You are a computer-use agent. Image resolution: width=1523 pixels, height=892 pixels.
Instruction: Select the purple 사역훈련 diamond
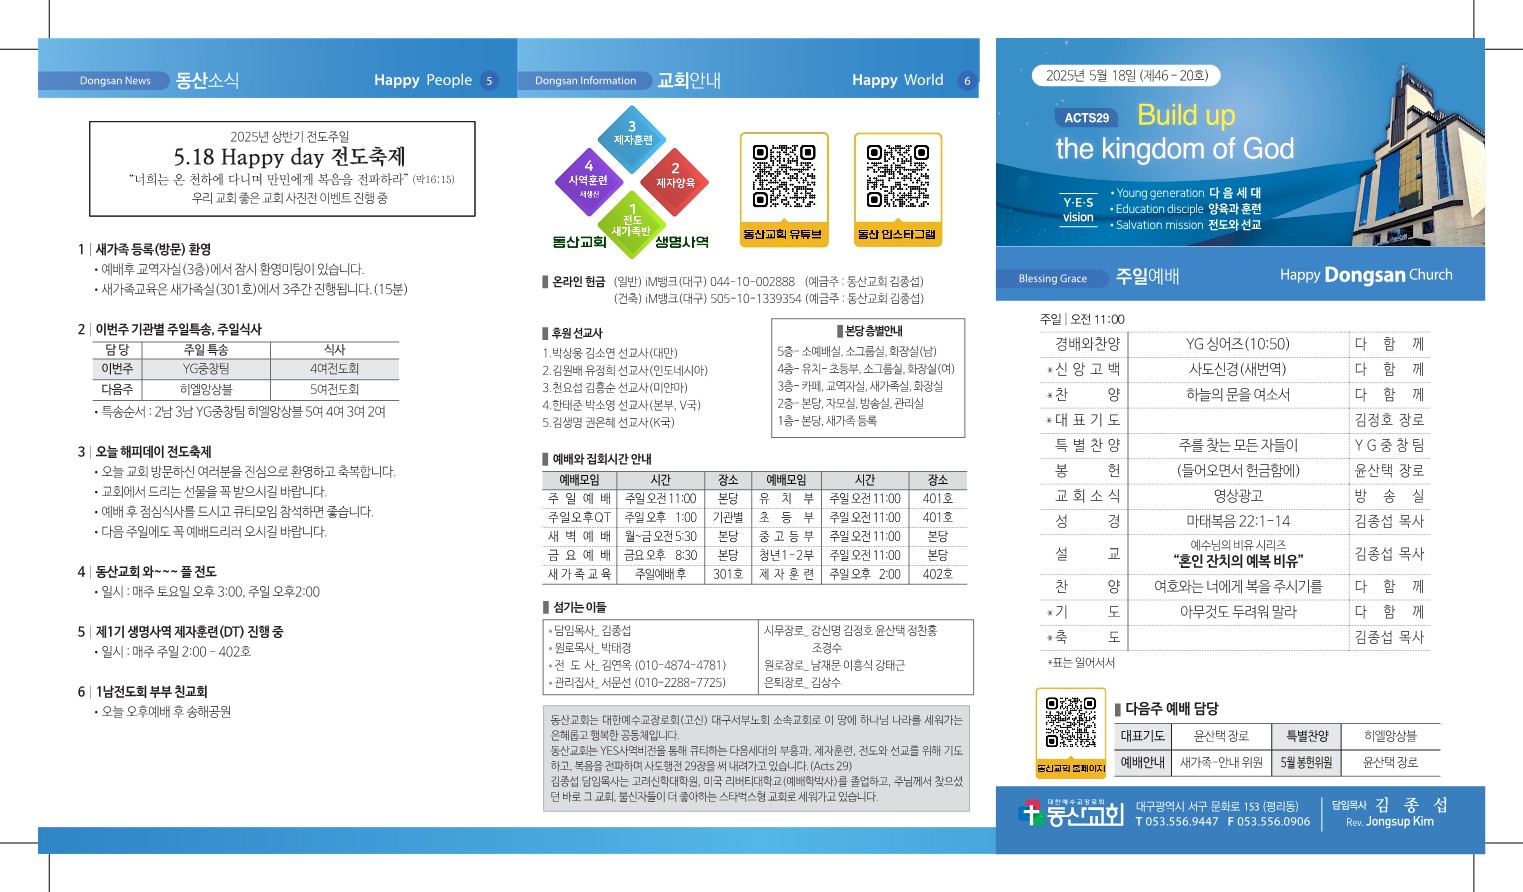coord(588,179)
